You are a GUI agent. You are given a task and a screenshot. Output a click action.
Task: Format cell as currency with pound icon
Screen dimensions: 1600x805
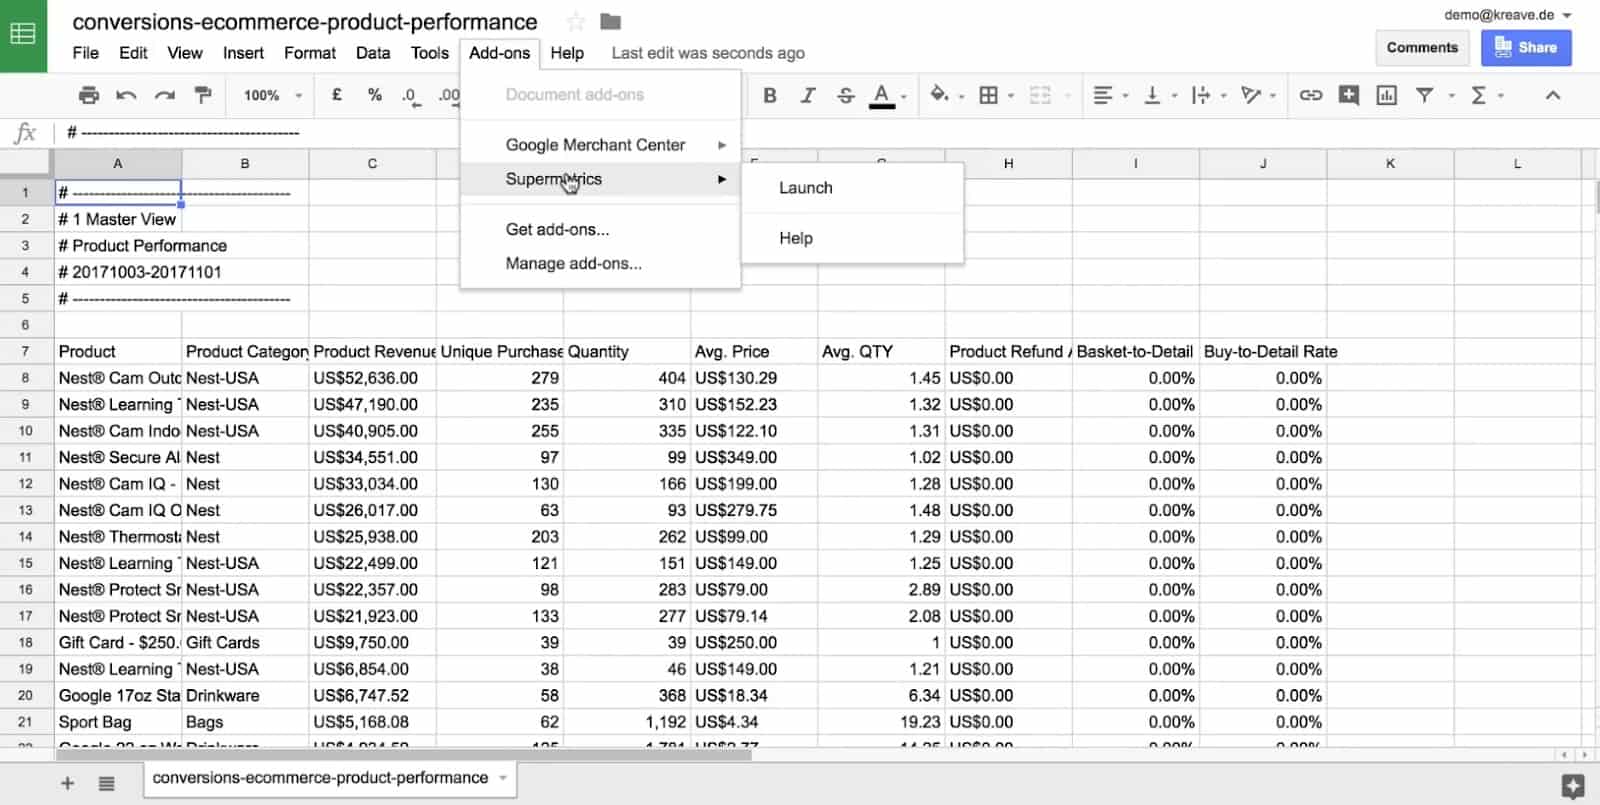[x=337, y=95]
